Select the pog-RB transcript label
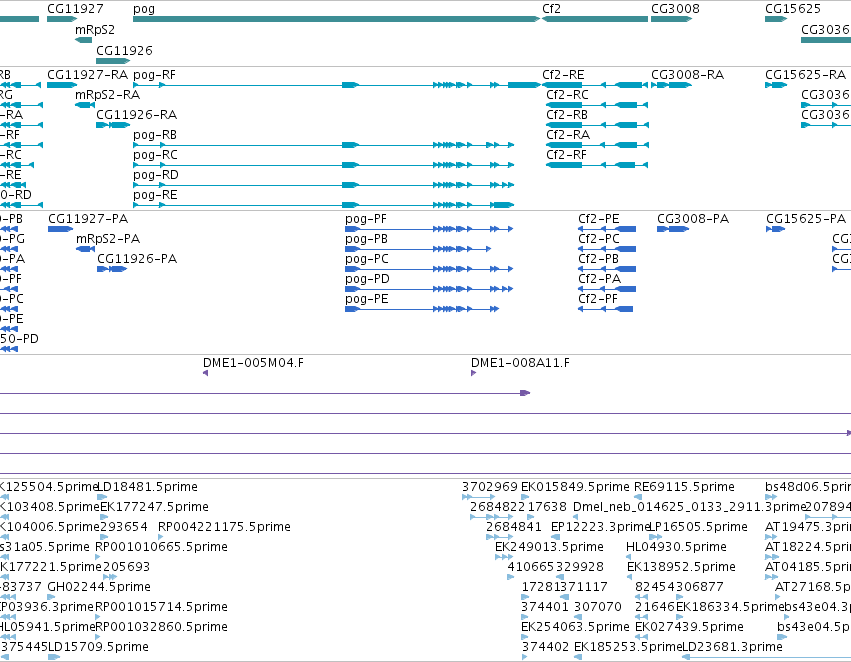Image resolution: width=851 pixels, height=662 pixels. 155,135
